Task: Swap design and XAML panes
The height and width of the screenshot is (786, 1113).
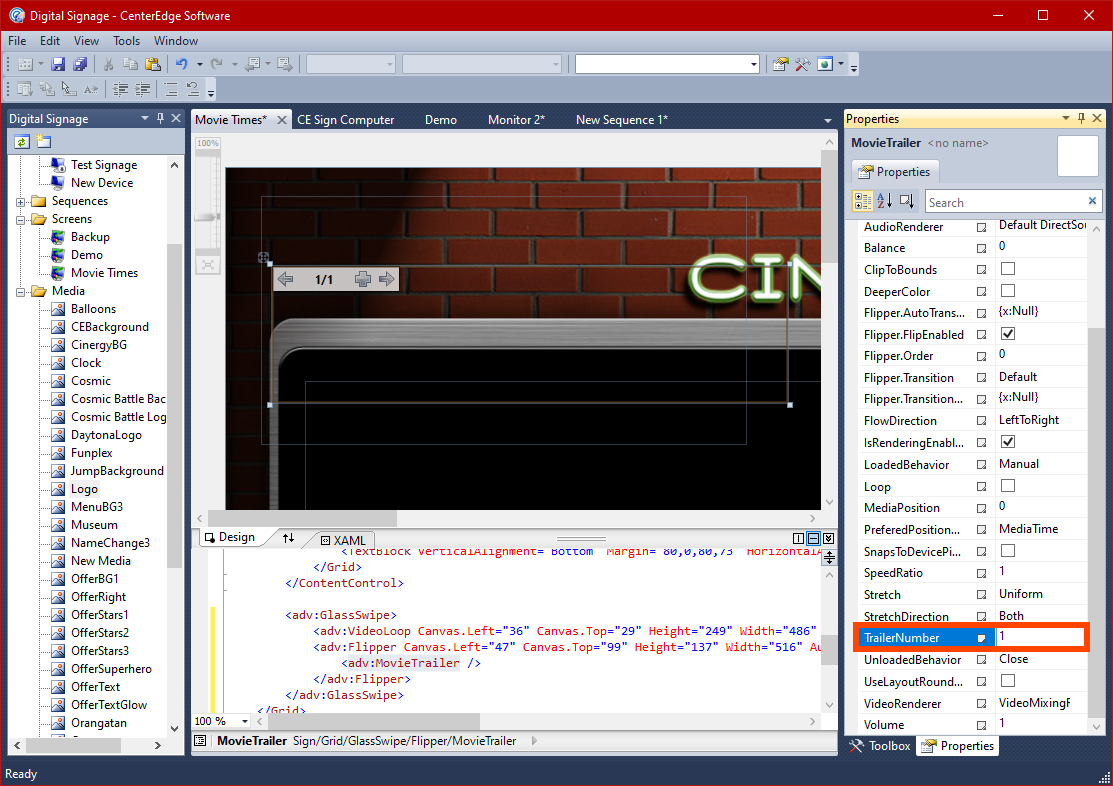Action: click(288, 538)
